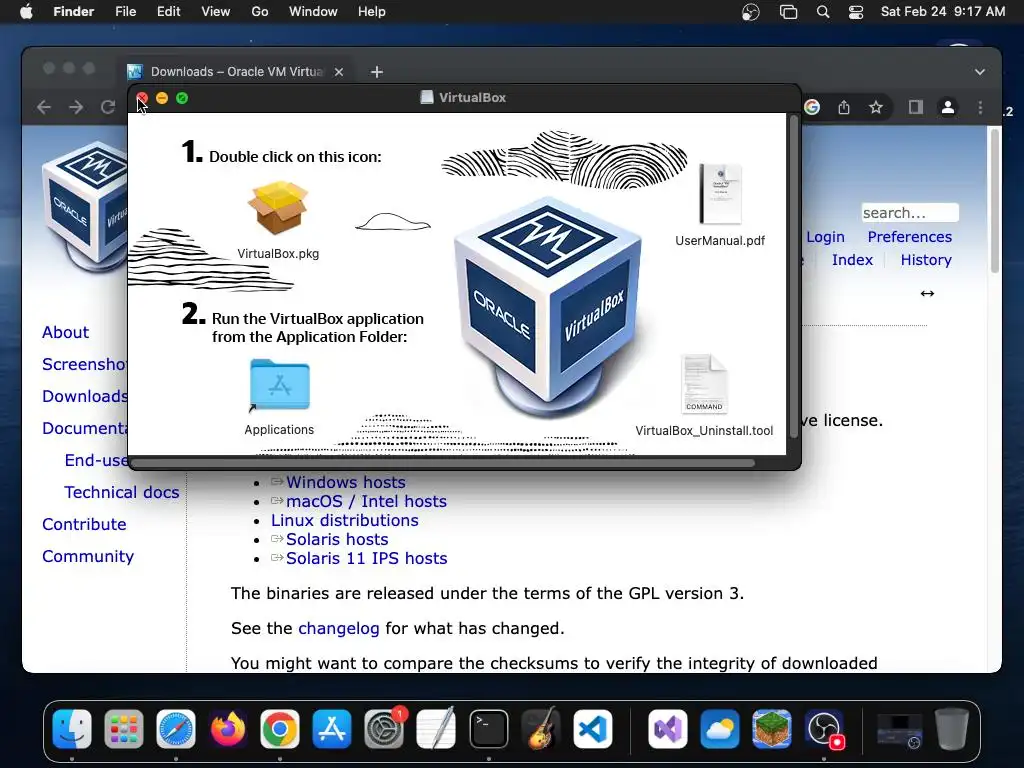The height and width of the screenshot is (768, 1024).
Task: Click the Windows hosts download link
Action: point(345,482)
